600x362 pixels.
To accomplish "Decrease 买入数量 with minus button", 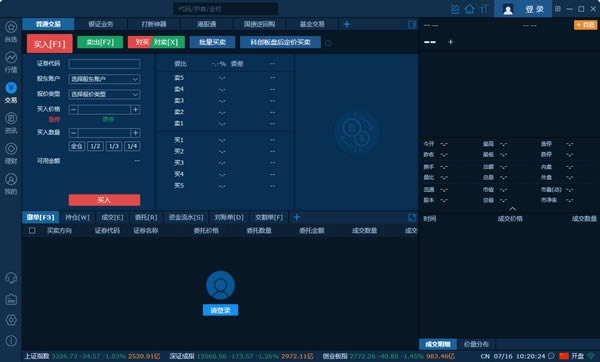I will point(73,133).
